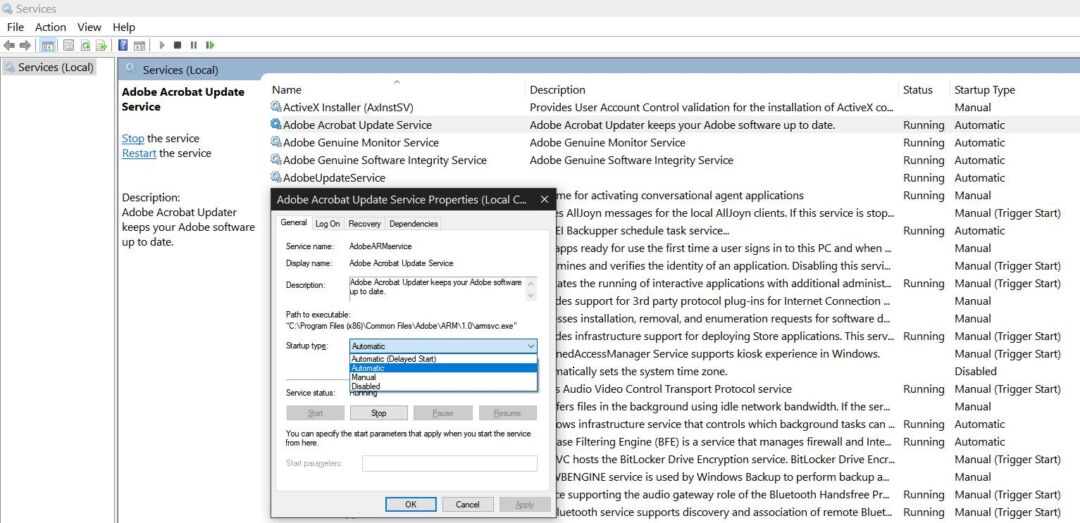Select the General tab in Properties dialog
The height and width of the screenshot is (523, 1080).
[293, 223]
